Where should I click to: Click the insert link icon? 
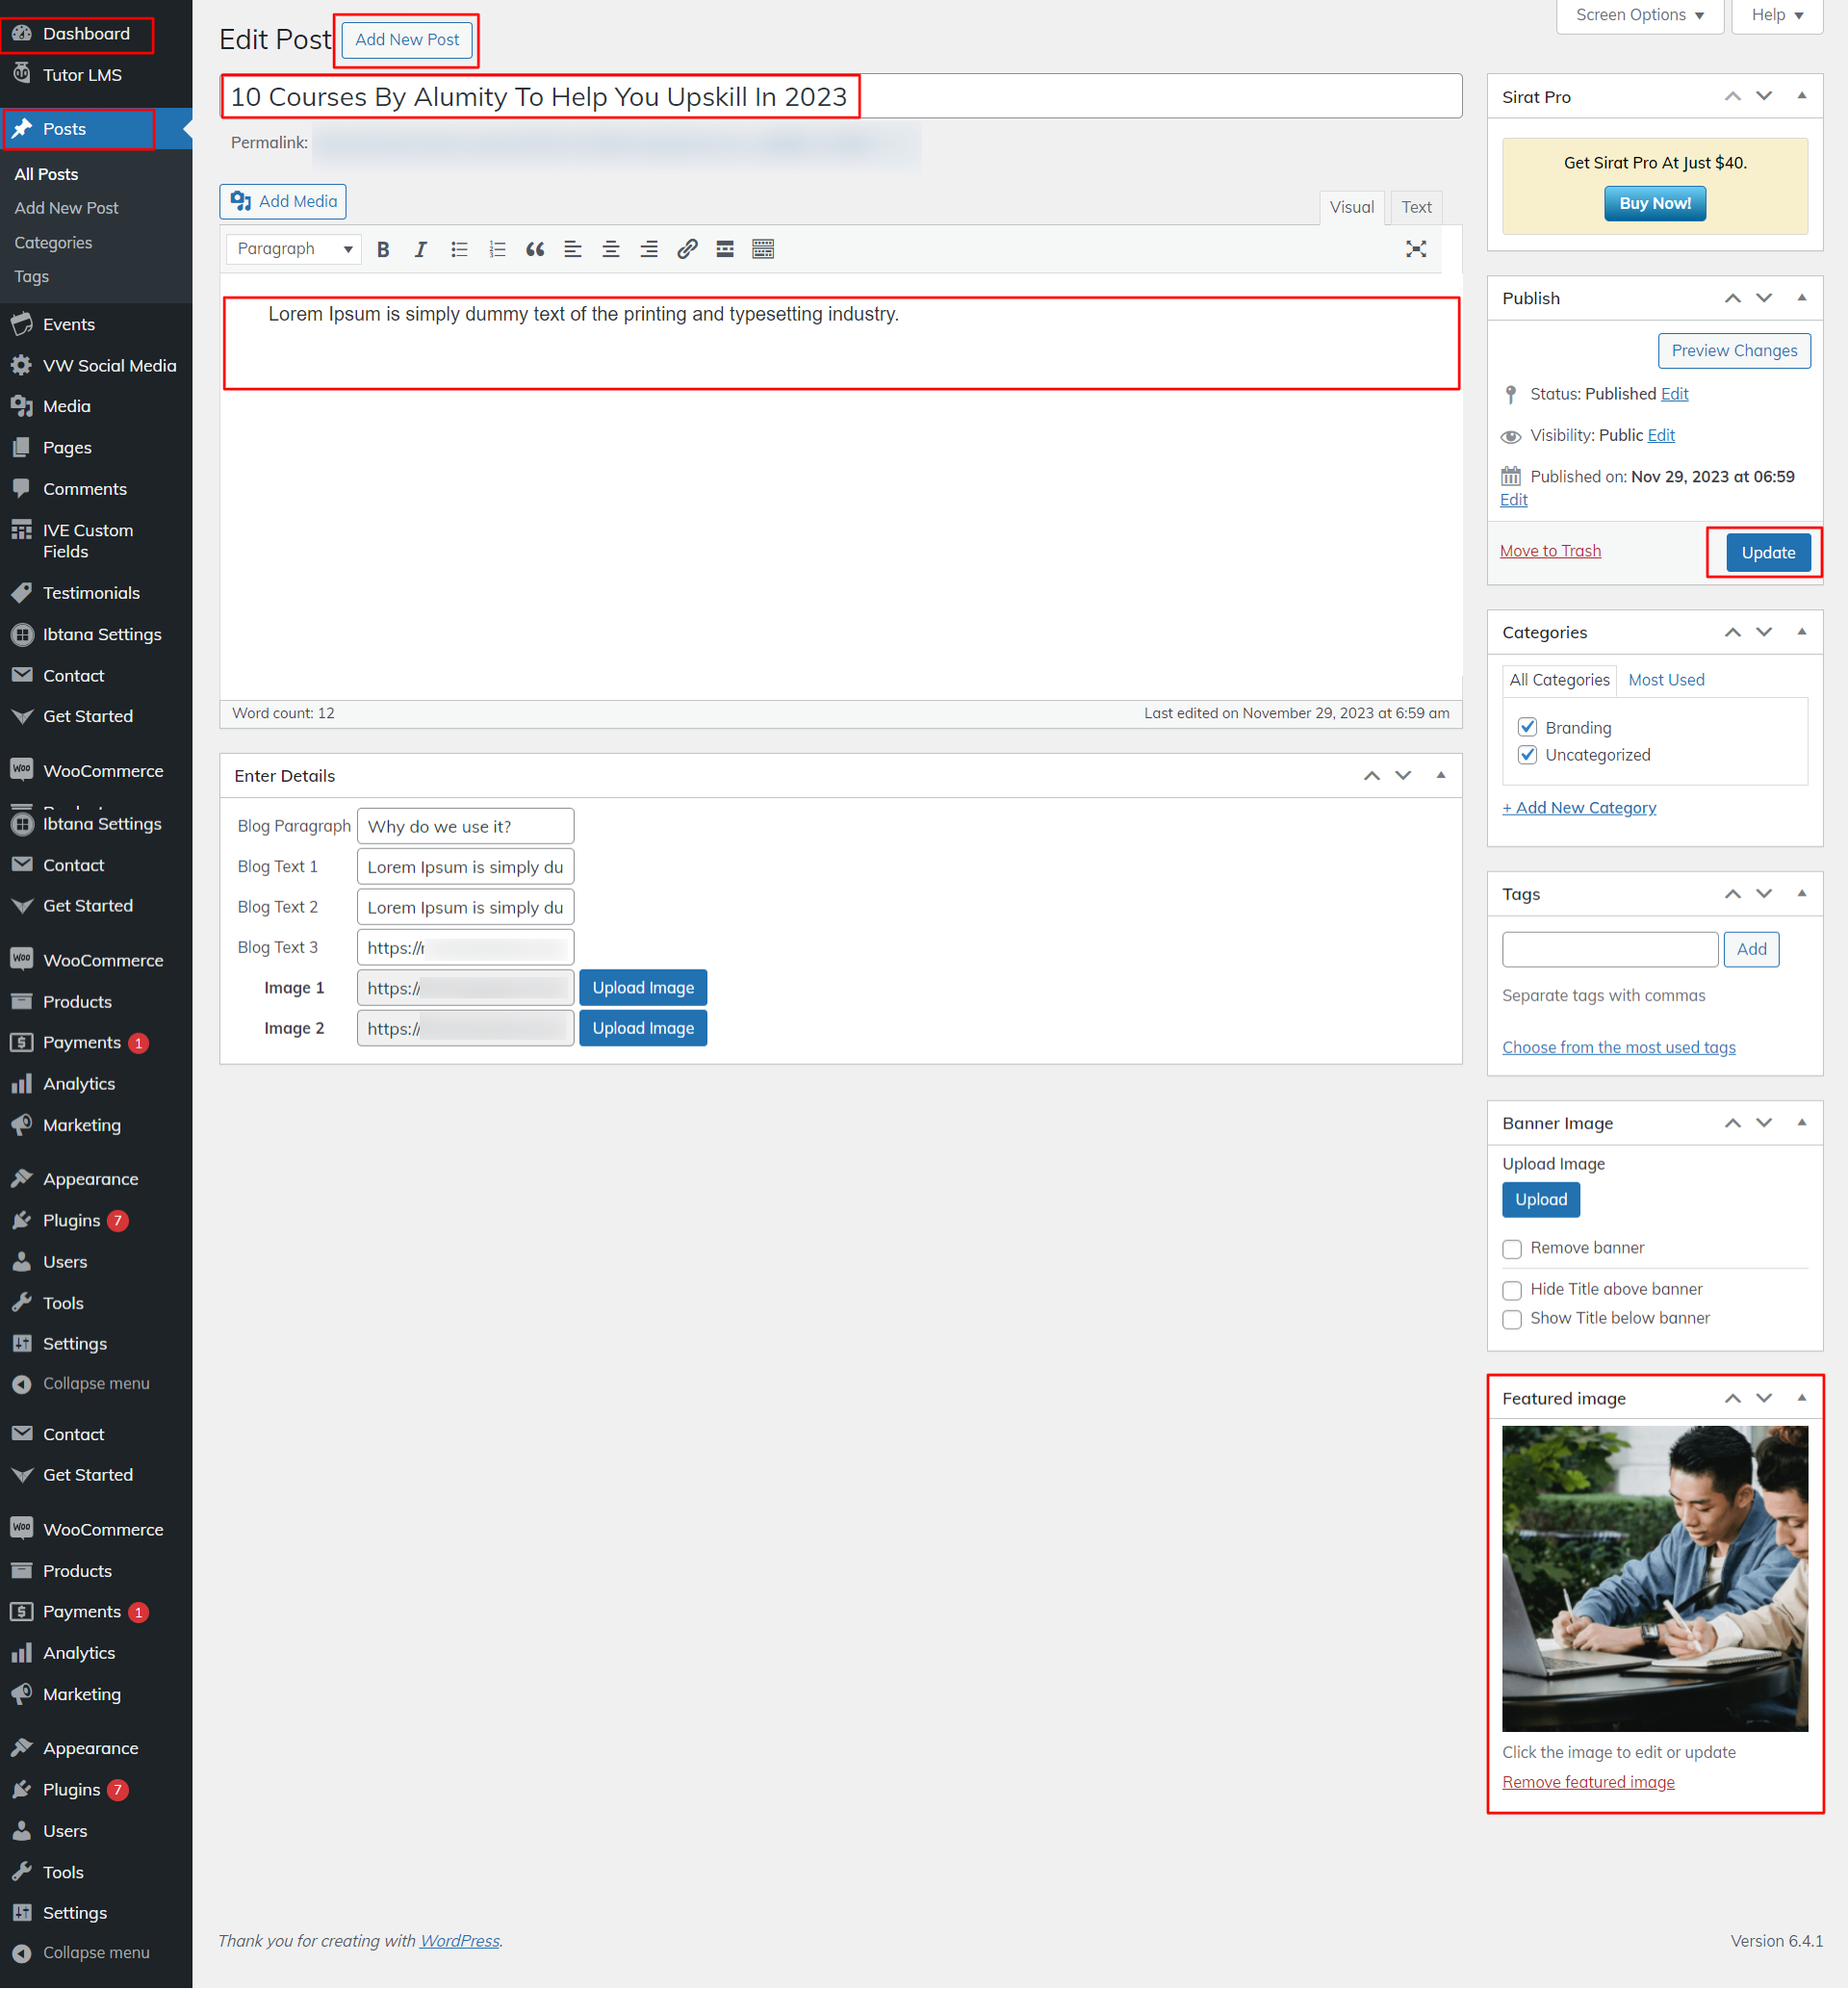tap(687, 250)
